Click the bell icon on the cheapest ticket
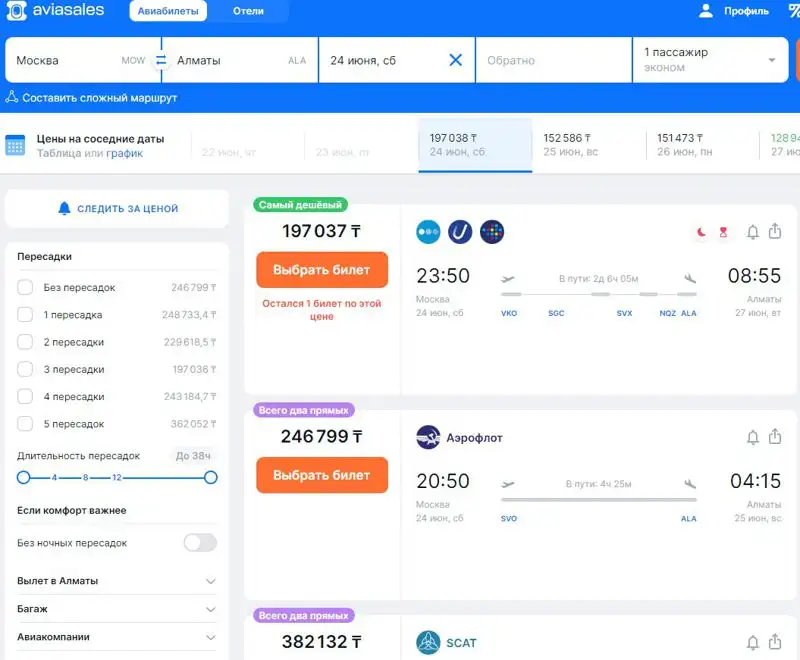Viewport: 800px width, 660px height. [753, 231]
